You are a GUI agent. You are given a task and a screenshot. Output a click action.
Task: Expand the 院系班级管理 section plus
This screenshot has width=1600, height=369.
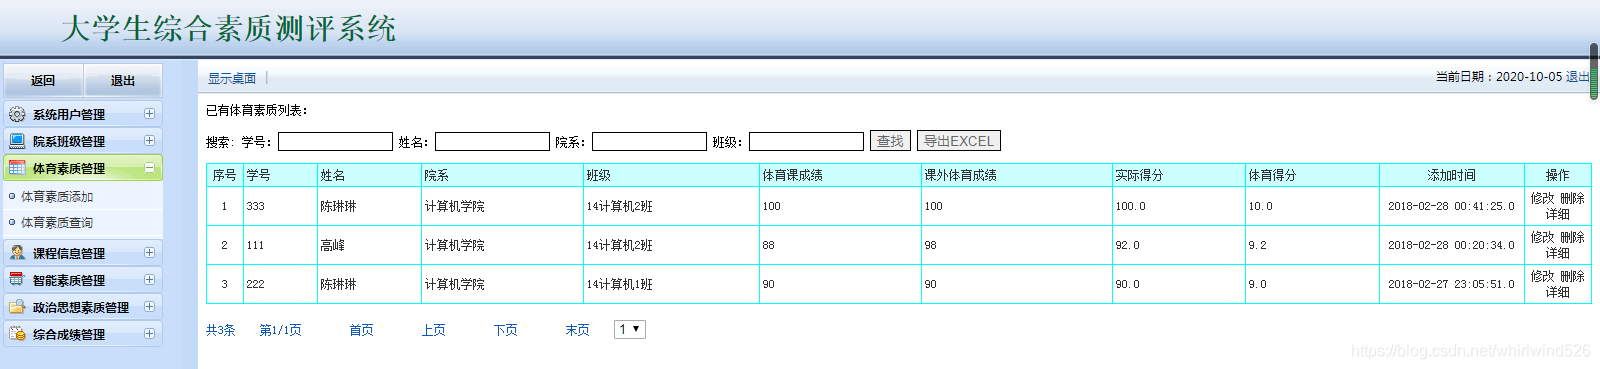149,141
